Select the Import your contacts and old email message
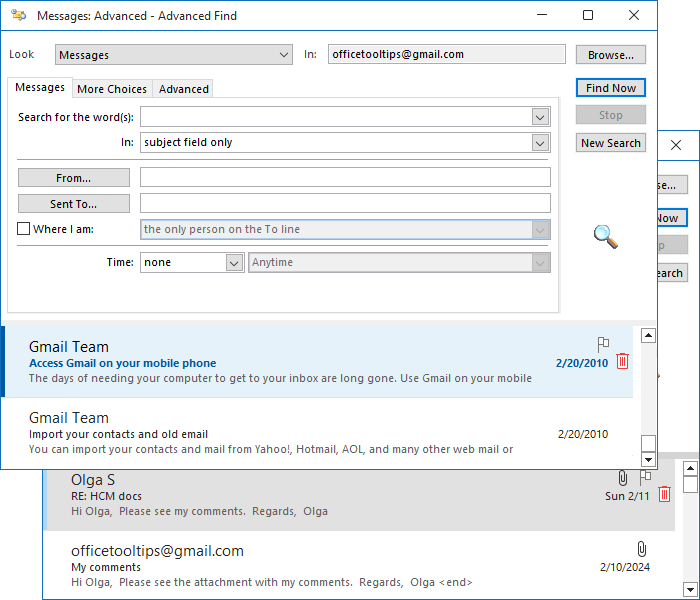700x600 pixels. coord(317,433)
